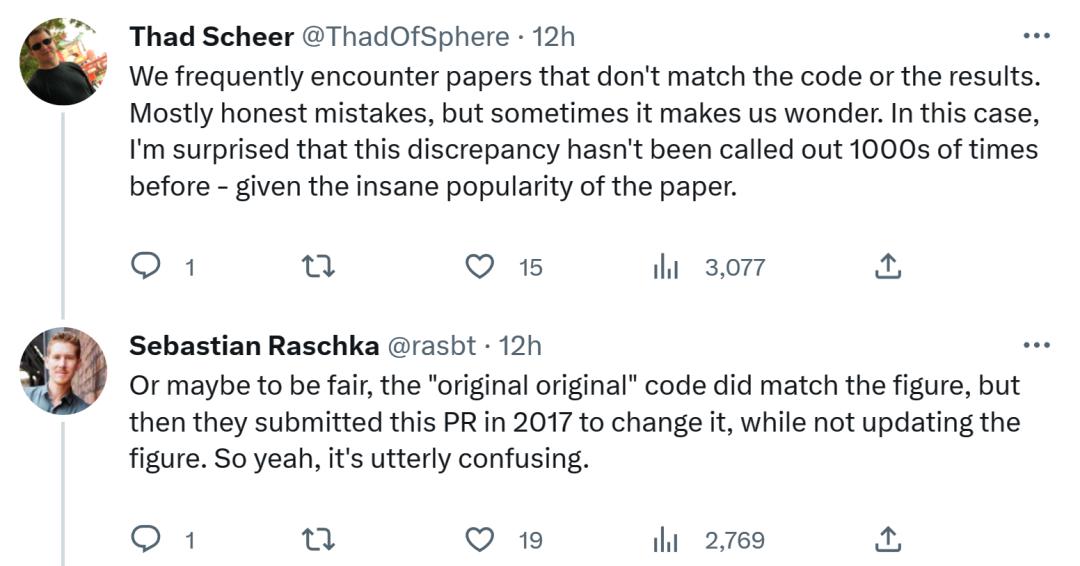
Task: Open more options on Thad Scheer's tweet
Action: pos(1036,36)
